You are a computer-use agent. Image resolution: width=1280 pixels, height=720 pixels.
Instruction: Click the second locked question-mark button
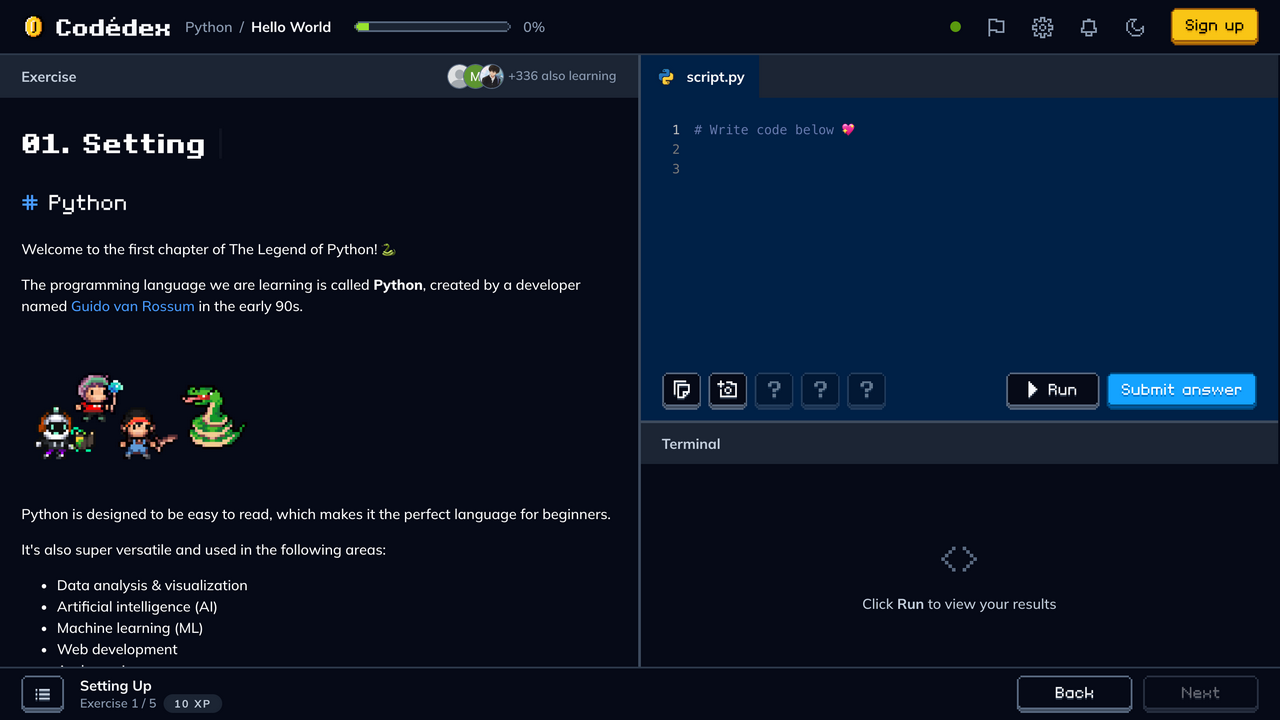(820, 389)
